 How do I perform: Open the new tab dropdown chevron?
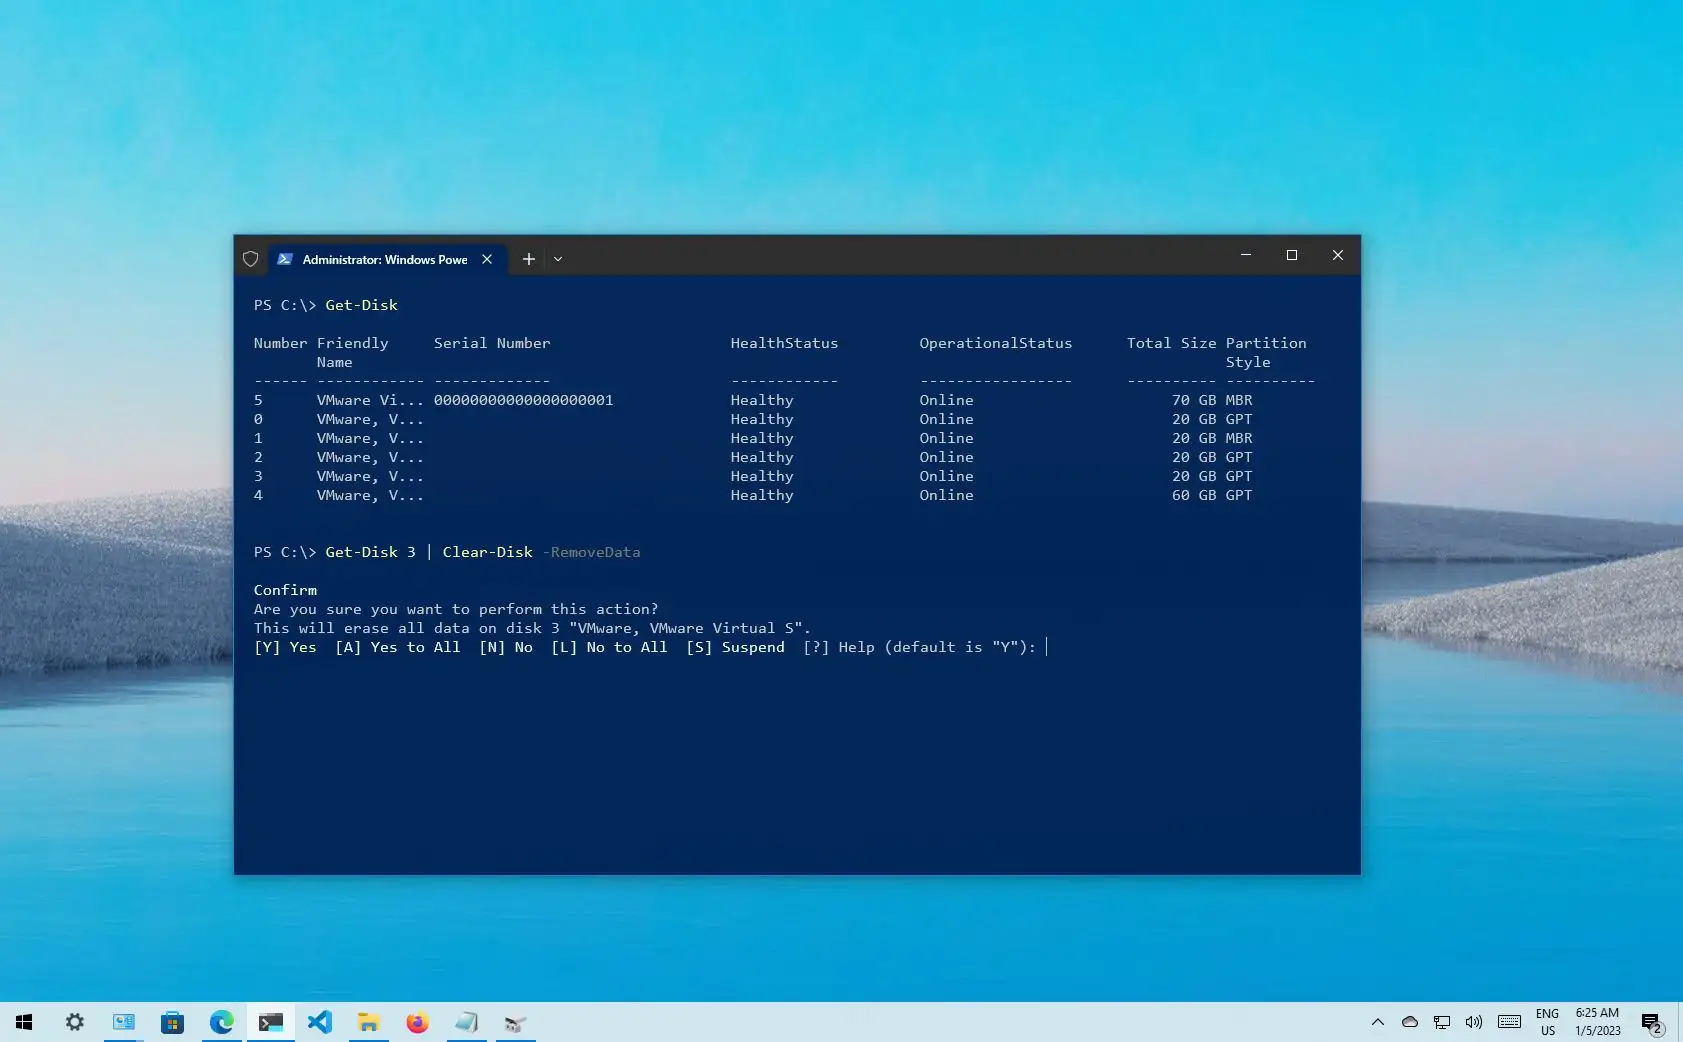[x=558, y=259]
